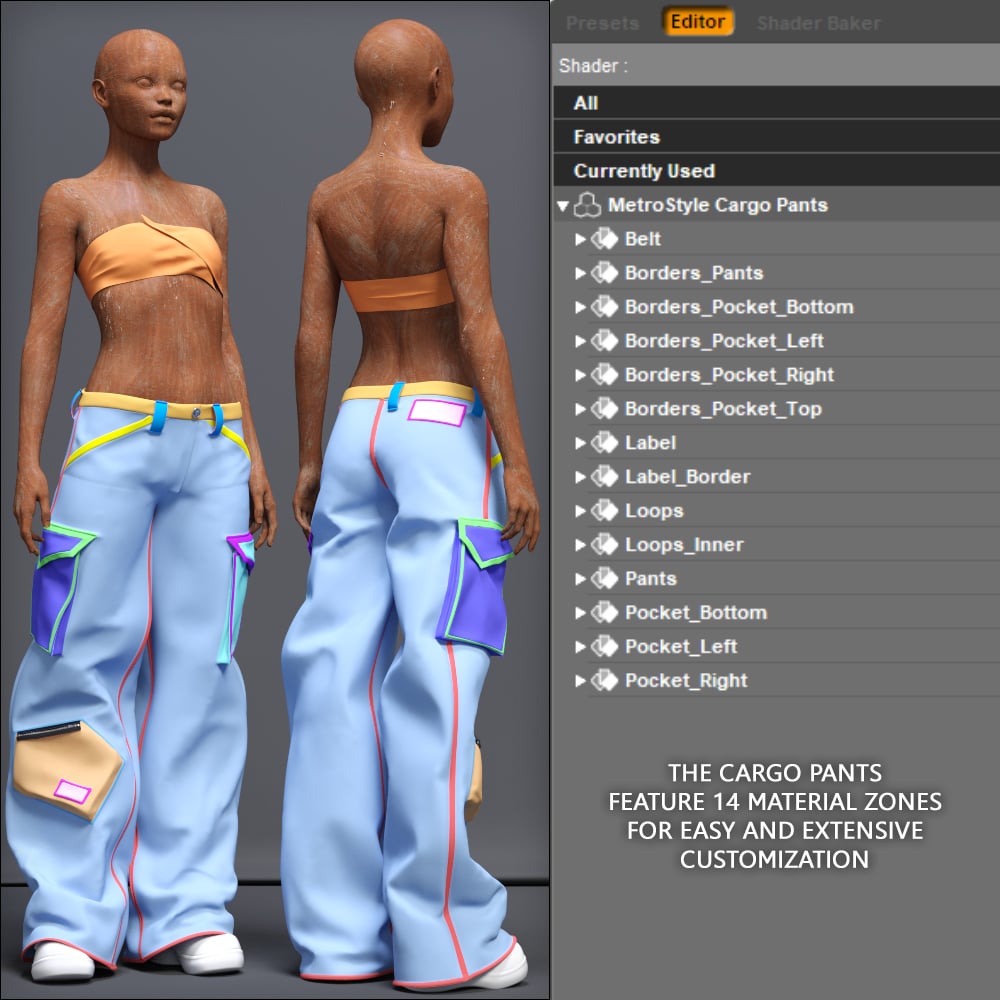
Task: Select the Belt surface name
Action: [x=643, y=239]
